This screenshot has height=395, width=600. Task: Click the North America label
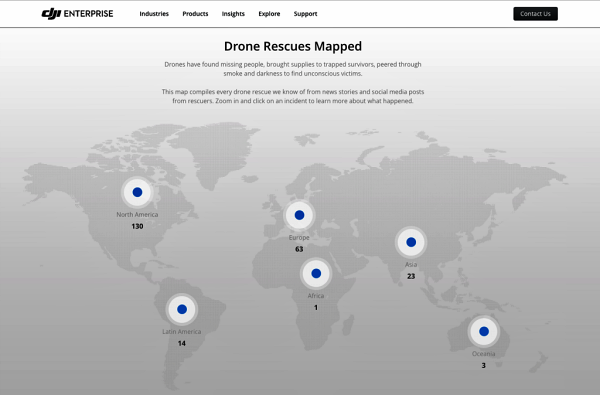137,215
